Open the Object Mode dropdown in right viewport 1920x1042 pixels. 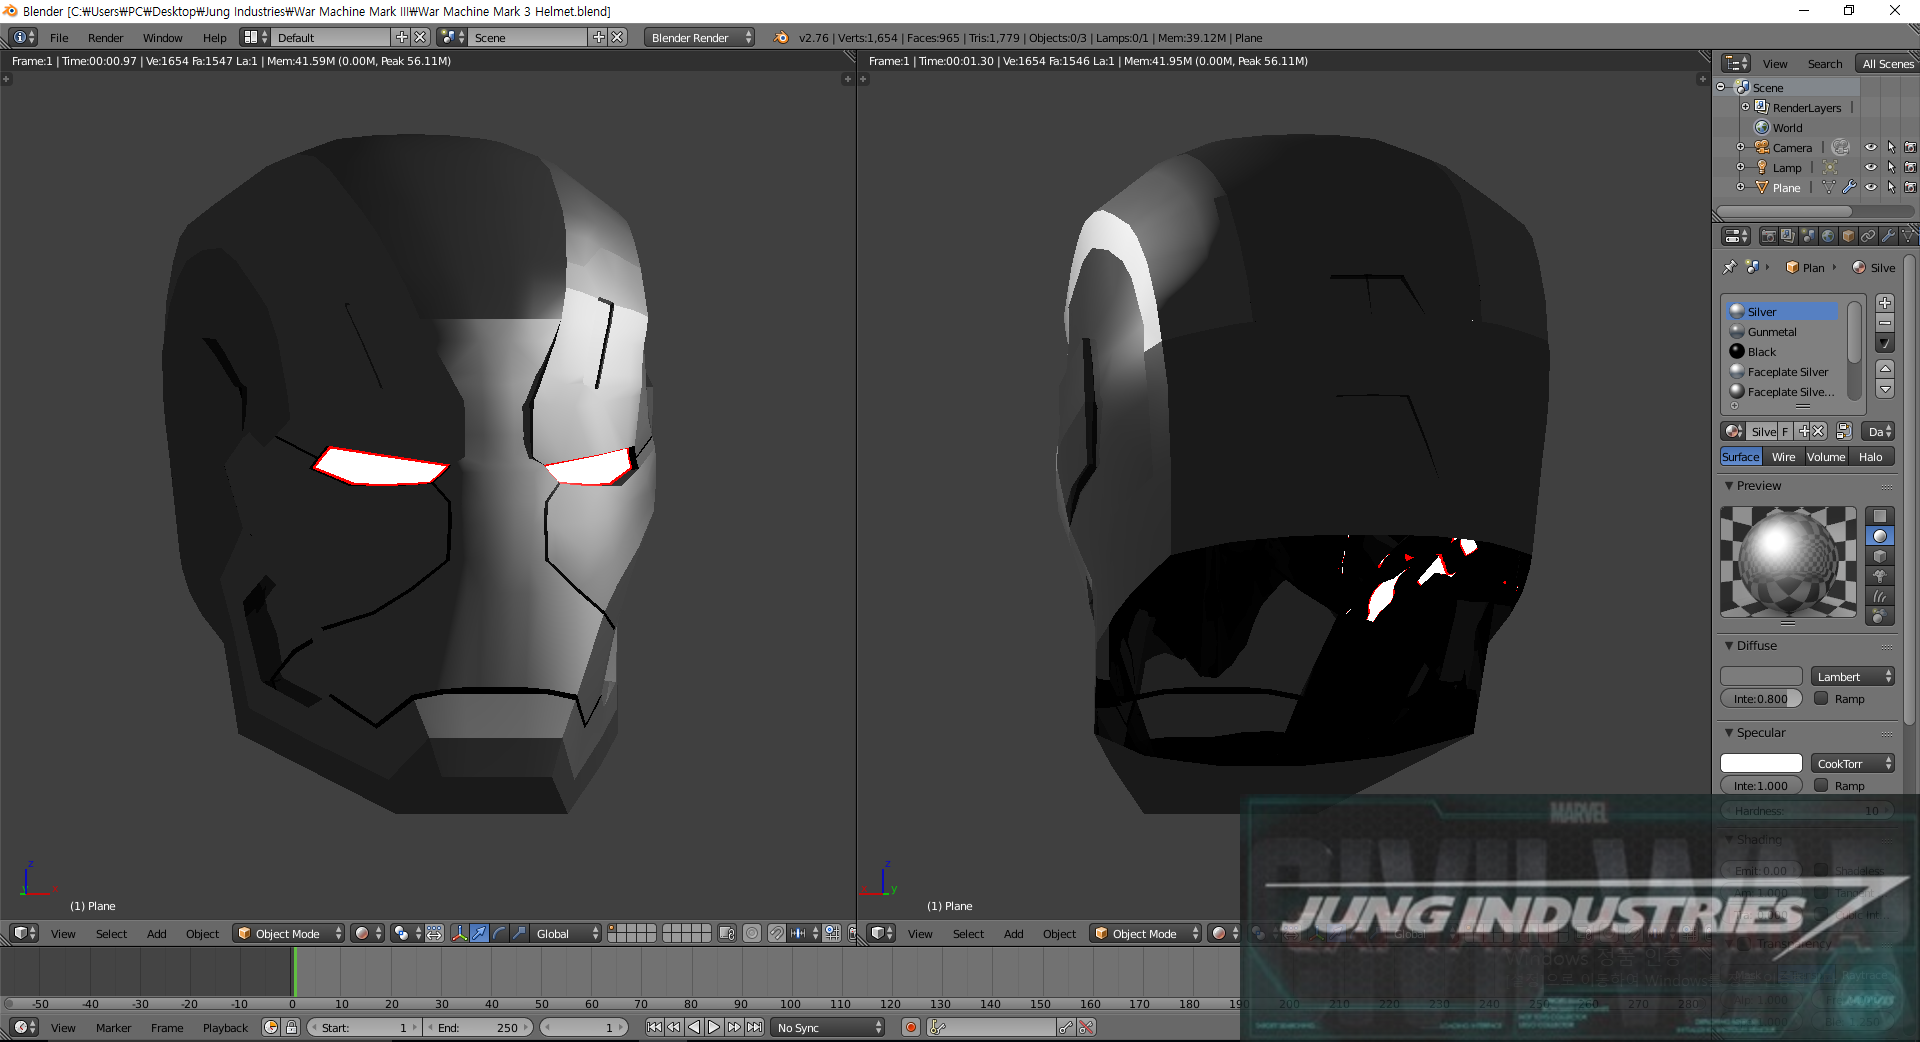coord(1146,933)
